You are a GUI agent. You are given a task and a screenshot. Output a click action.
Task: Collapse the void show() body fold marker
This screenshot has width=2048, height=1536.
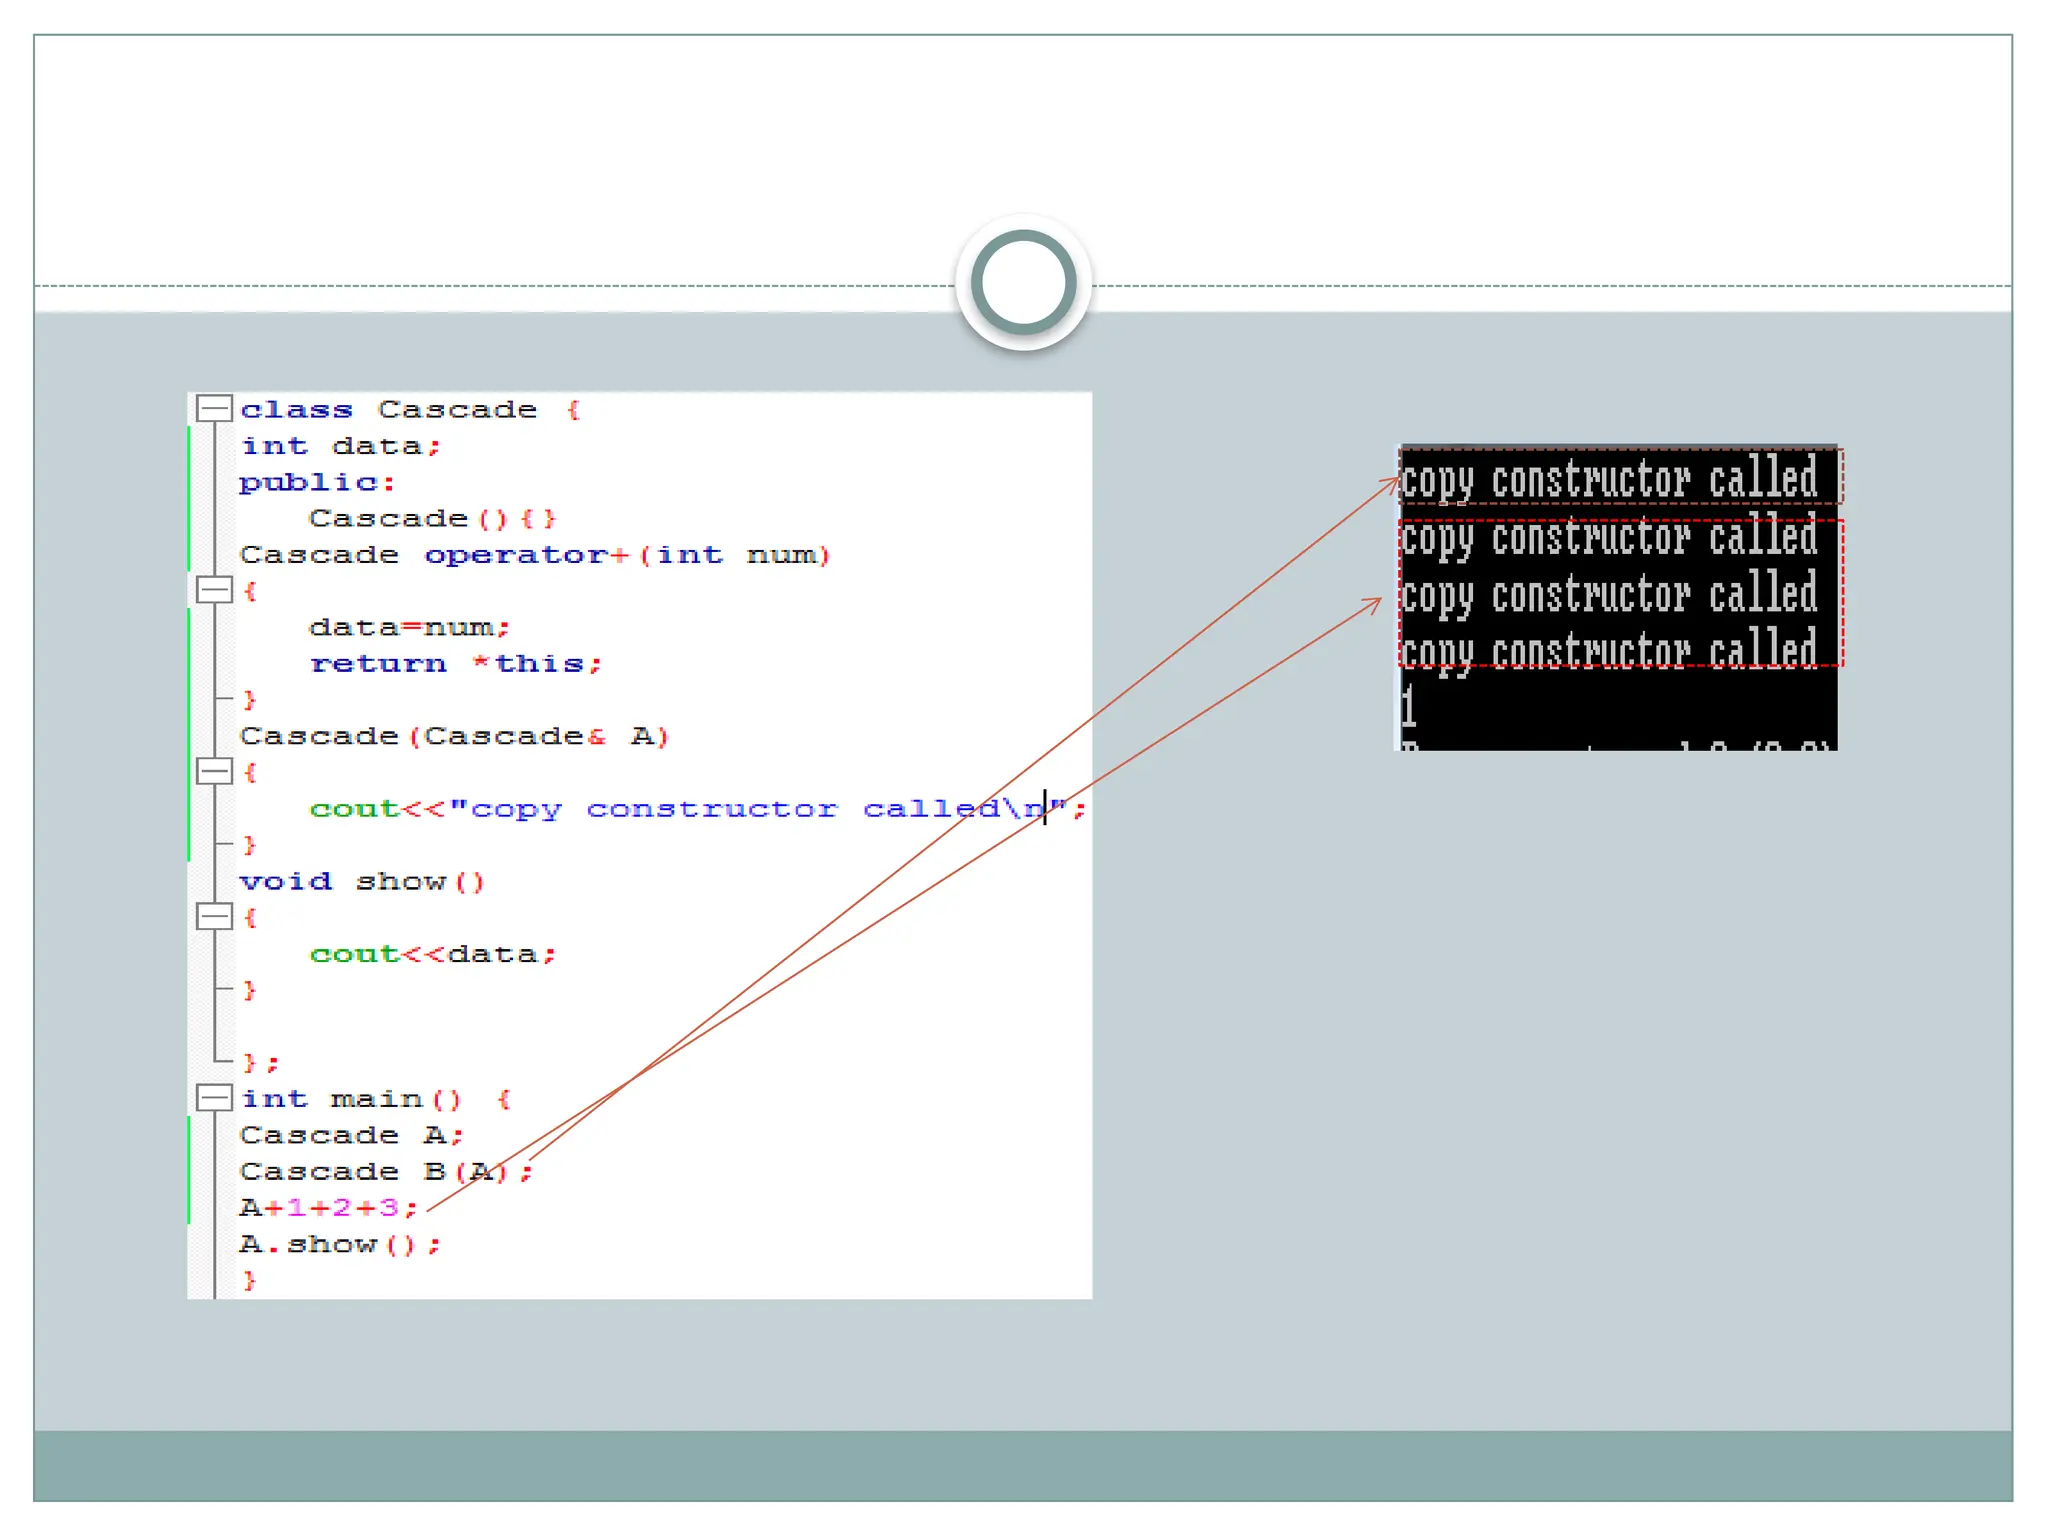click(214, 917)
